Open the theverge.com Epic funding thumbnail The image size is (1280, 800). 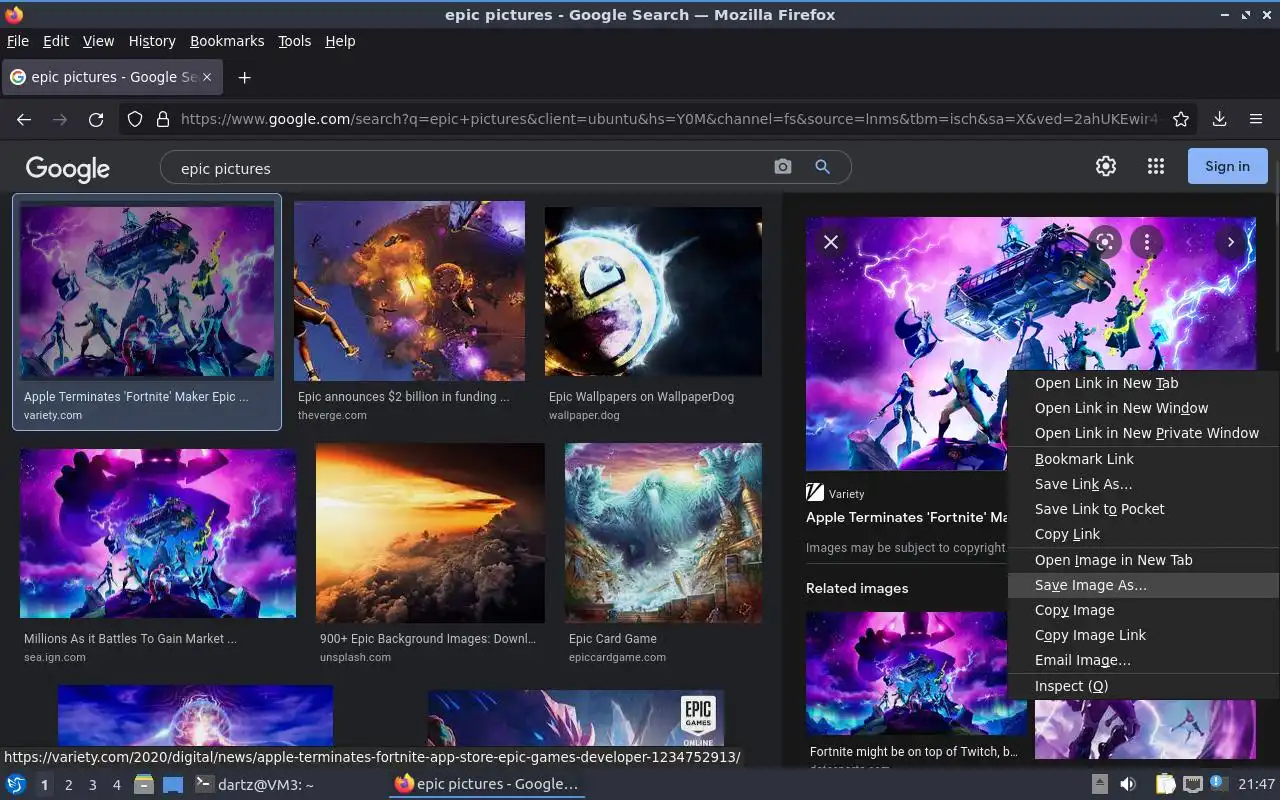click(409, 291)
